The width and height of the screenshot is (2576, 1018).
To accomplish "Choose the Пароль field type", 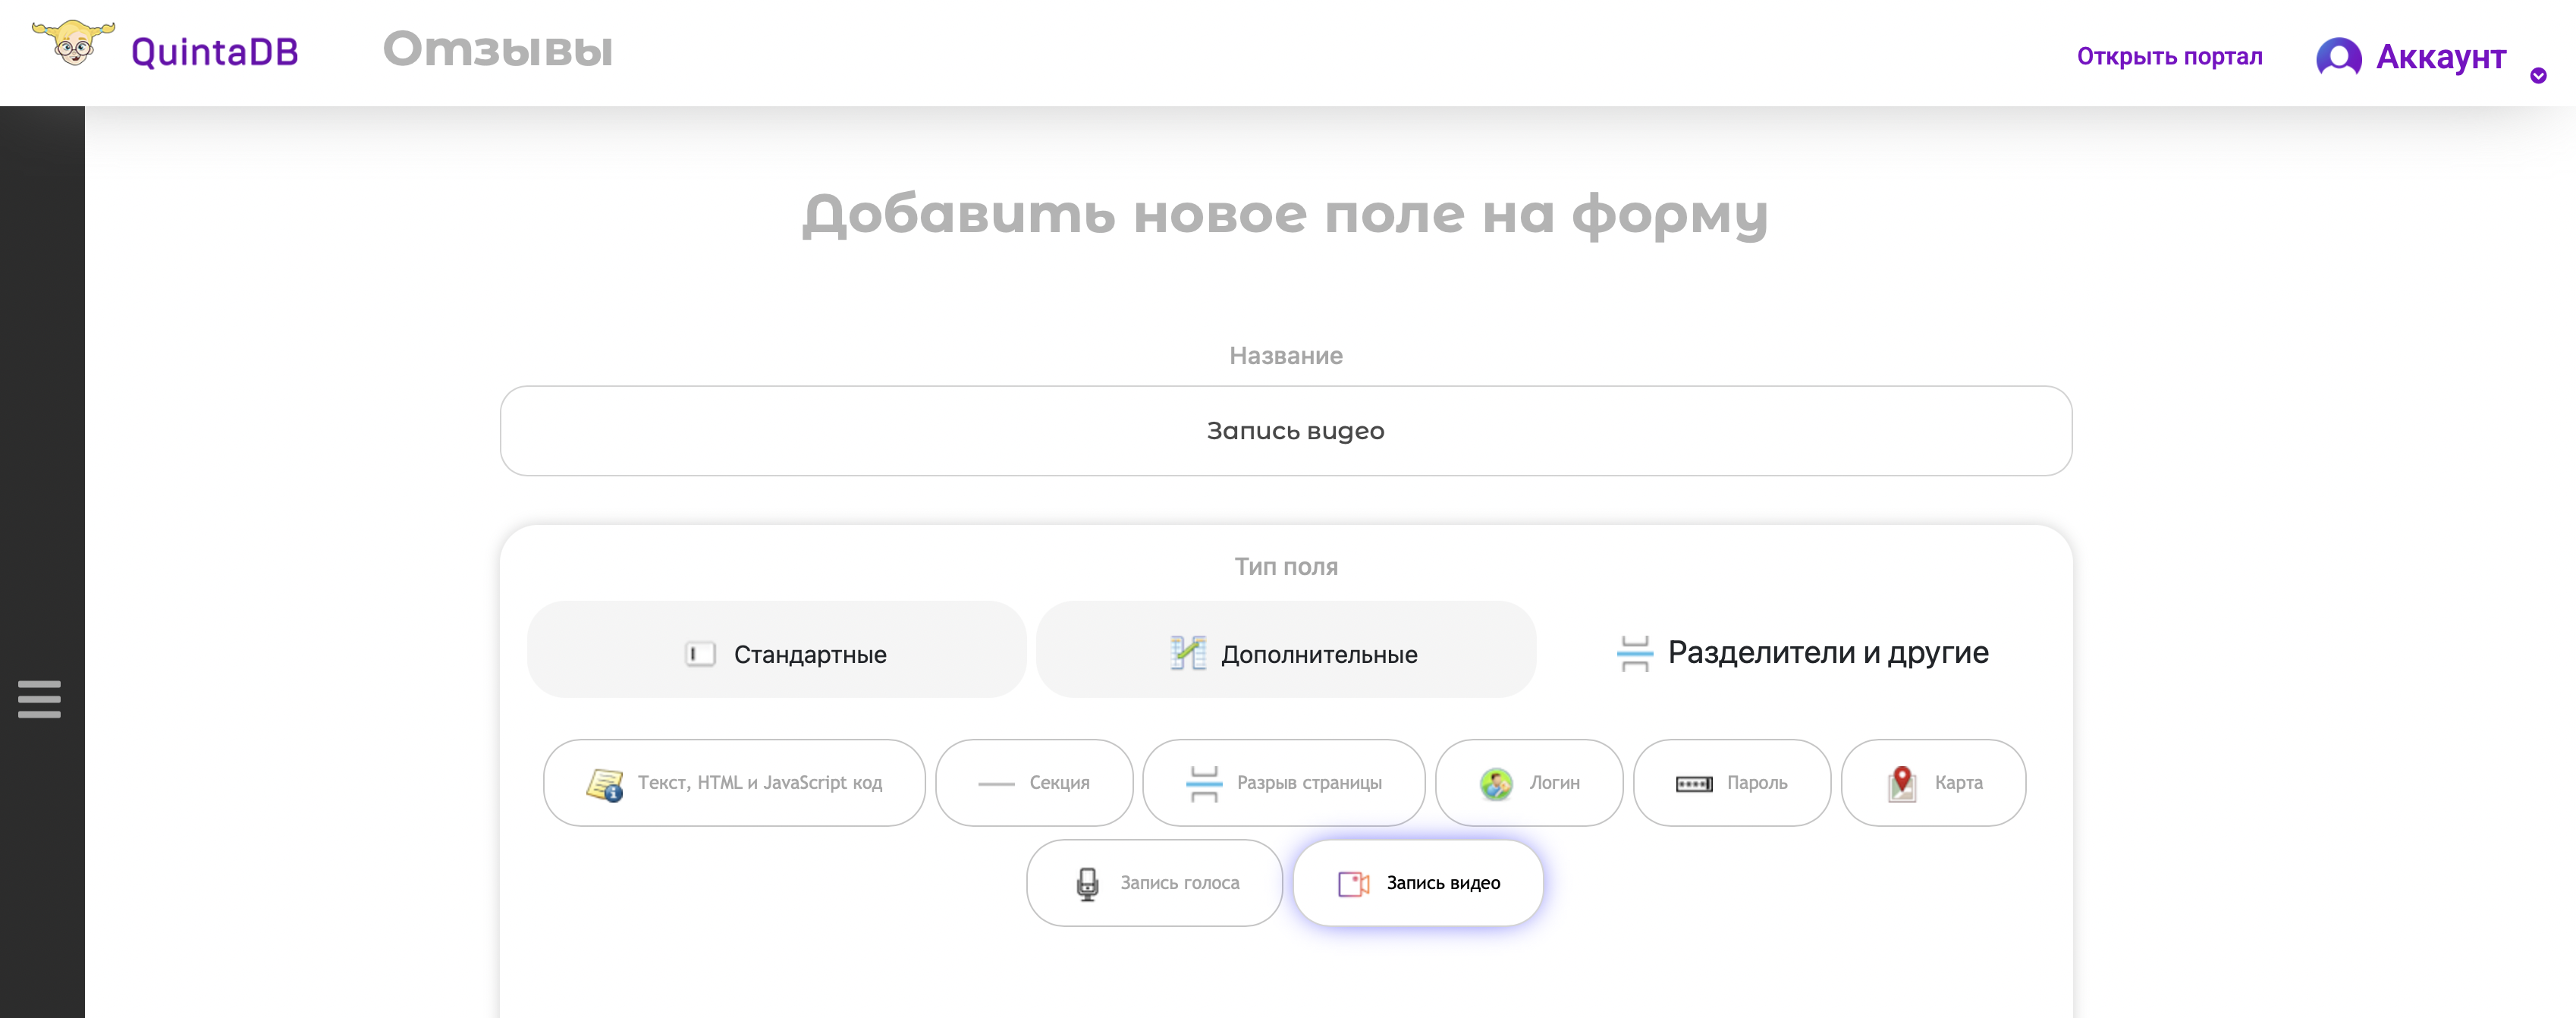I will coord(1732,783).
